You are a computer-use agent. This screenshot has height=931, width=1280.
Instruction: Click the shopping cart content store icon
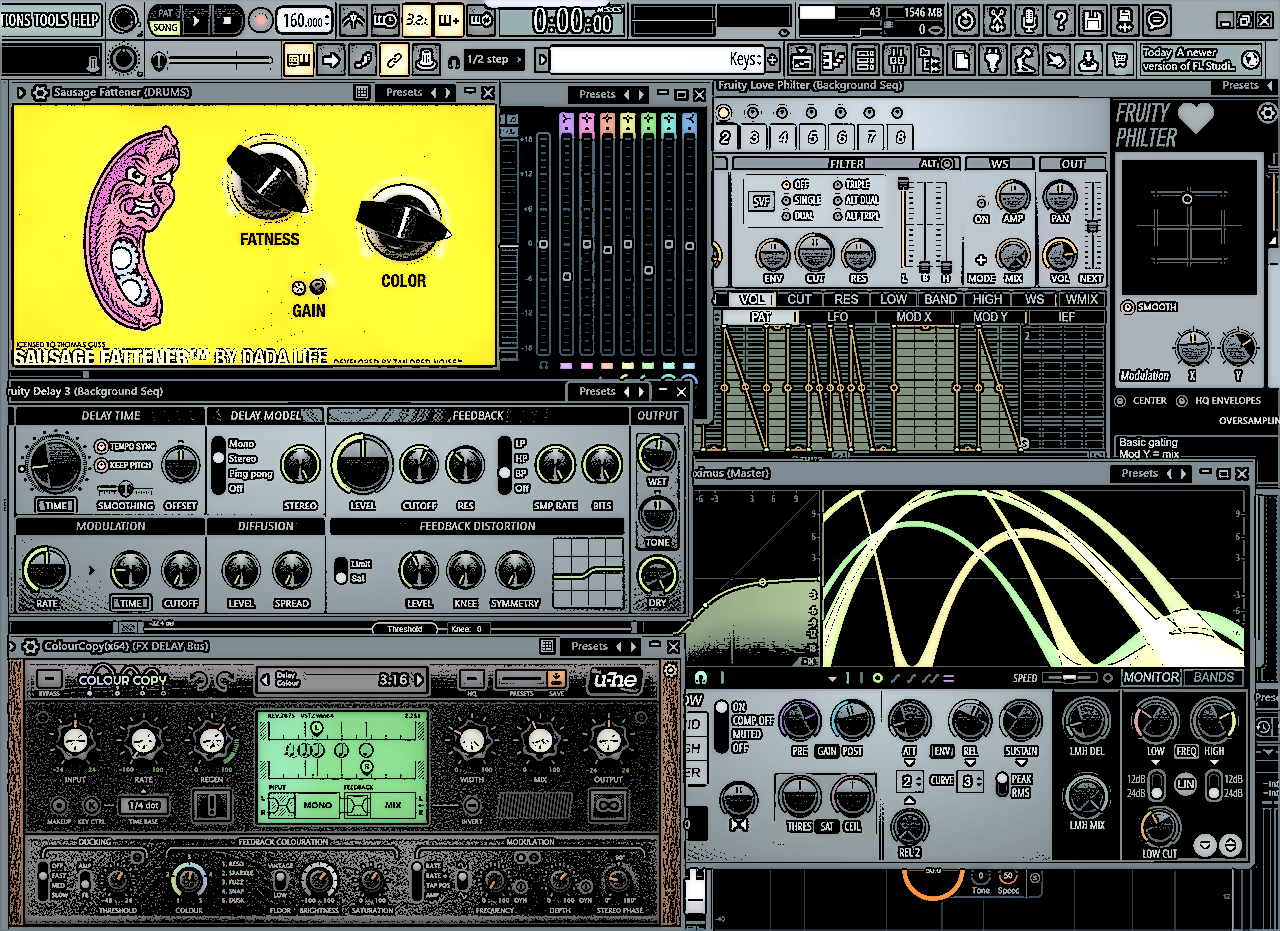click(x=1118, y=60)
